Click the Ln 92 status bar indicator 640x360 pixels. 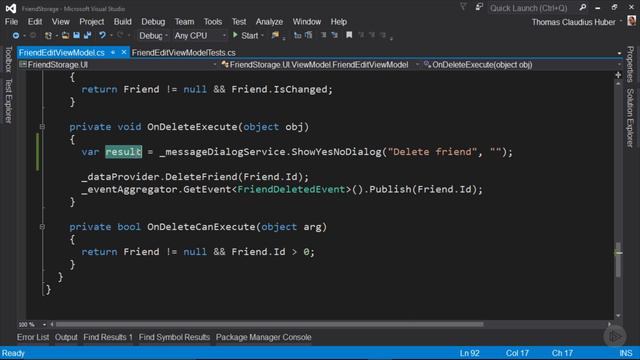click(469, 353)
